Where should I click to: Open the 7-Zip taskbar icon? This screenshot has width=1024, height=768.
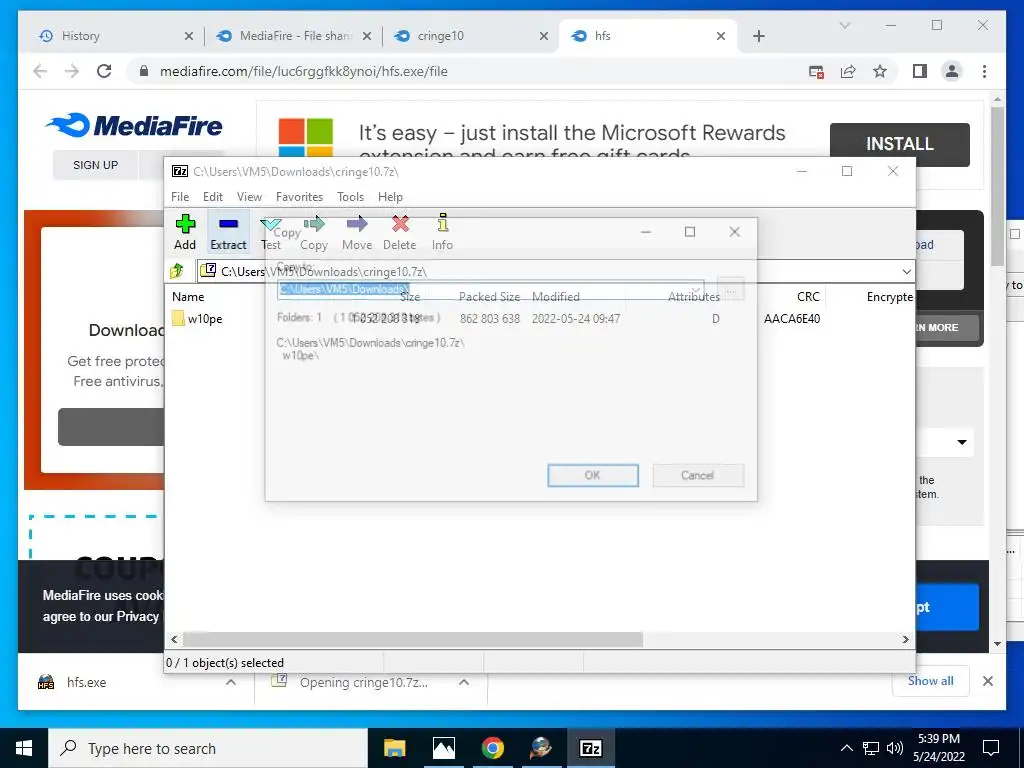coord(590,748)
